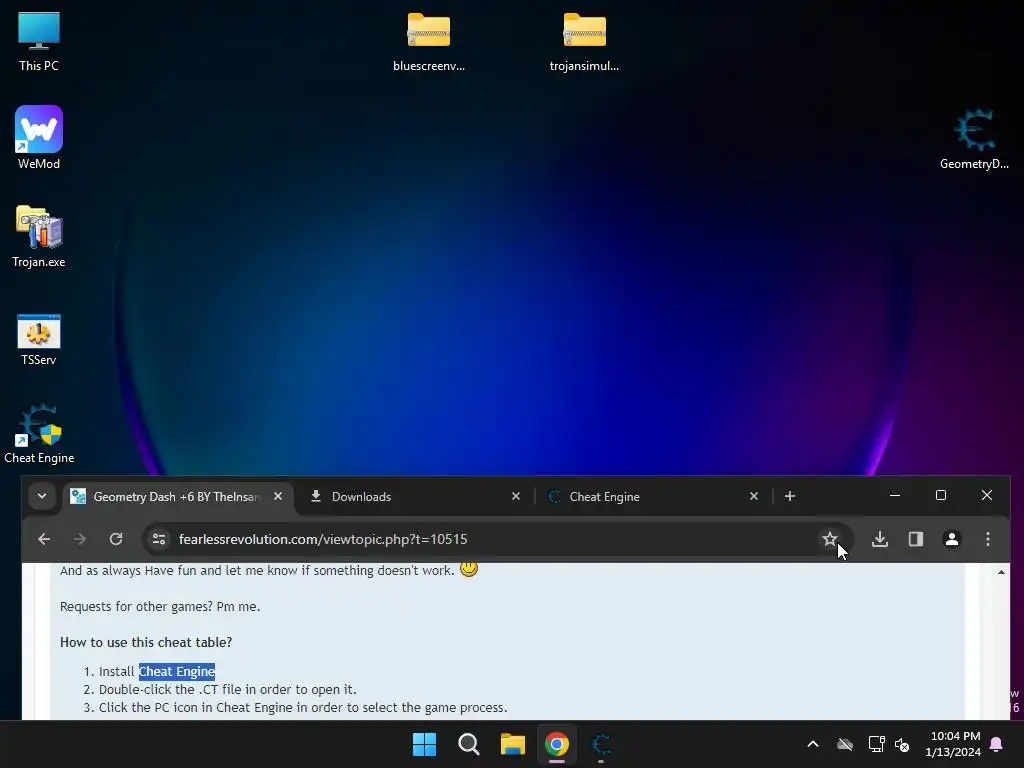Click the page scrollbar up arrow

pos(1001,572)
